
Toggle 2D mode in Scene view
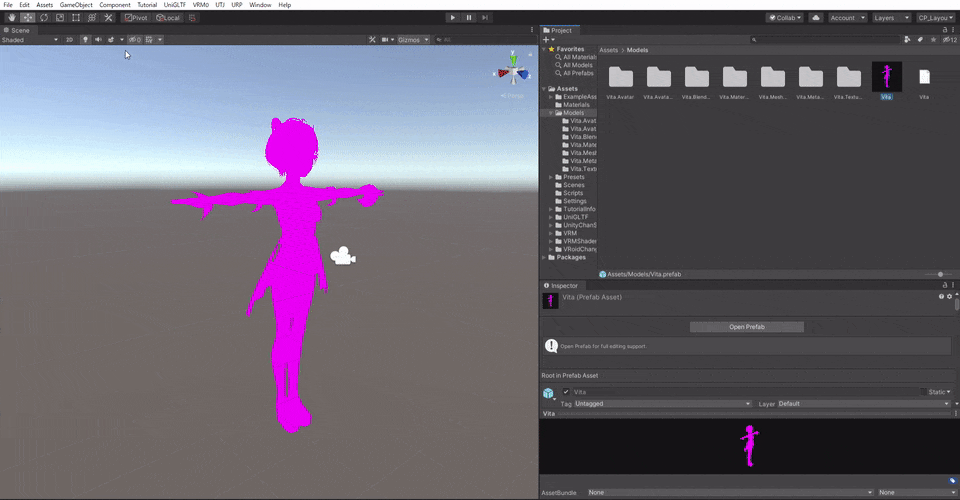[69, 40]
